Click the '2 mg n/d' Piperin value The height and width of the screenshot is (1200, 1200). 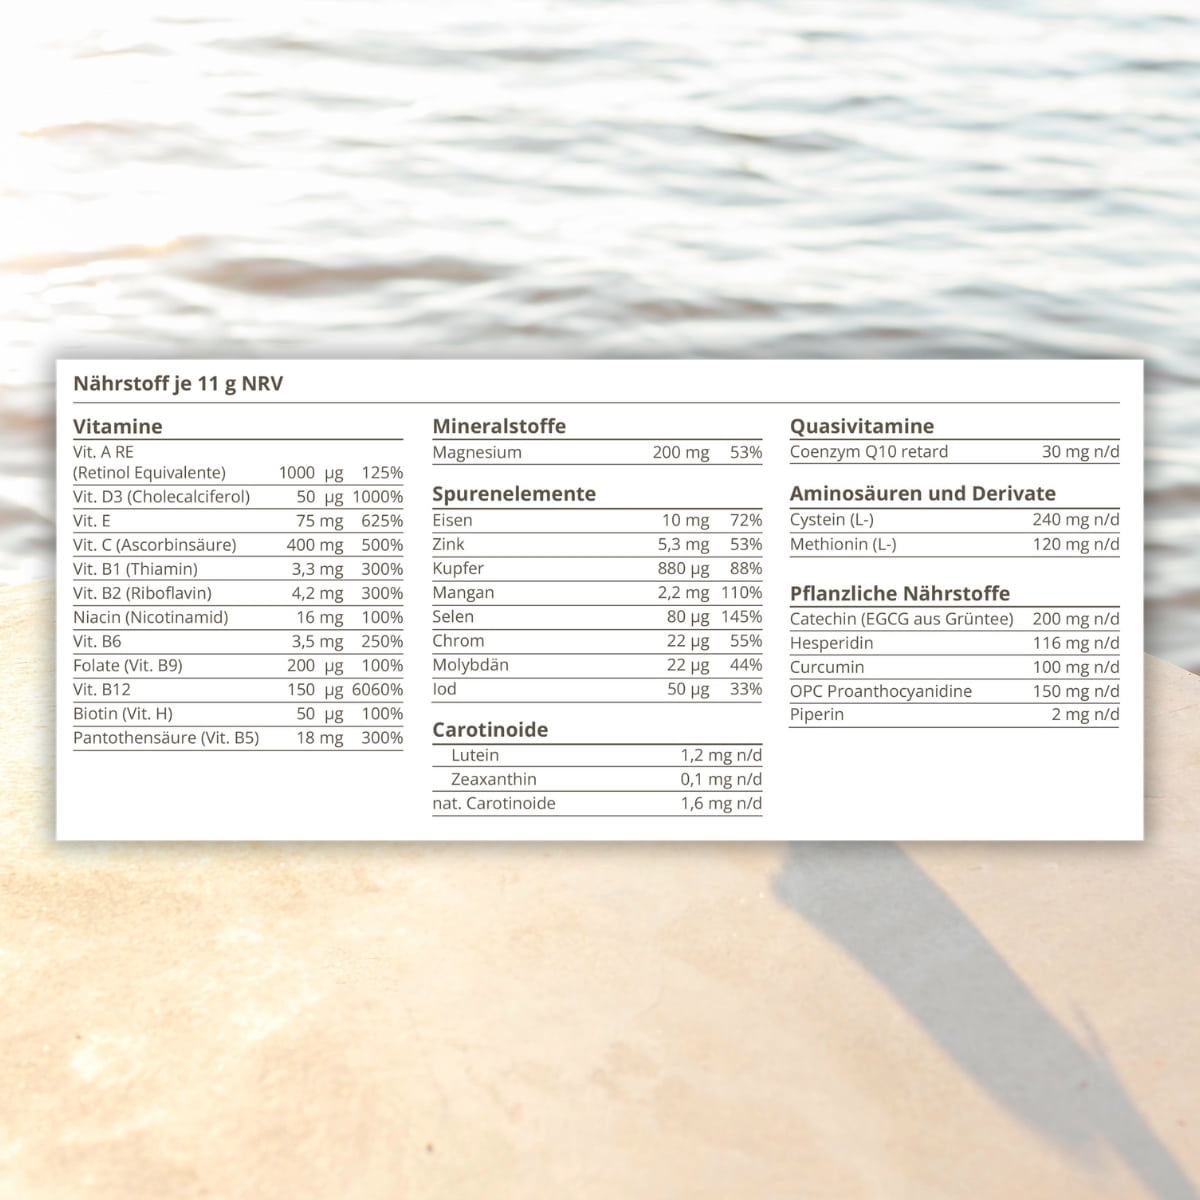tap(1085, 715)
